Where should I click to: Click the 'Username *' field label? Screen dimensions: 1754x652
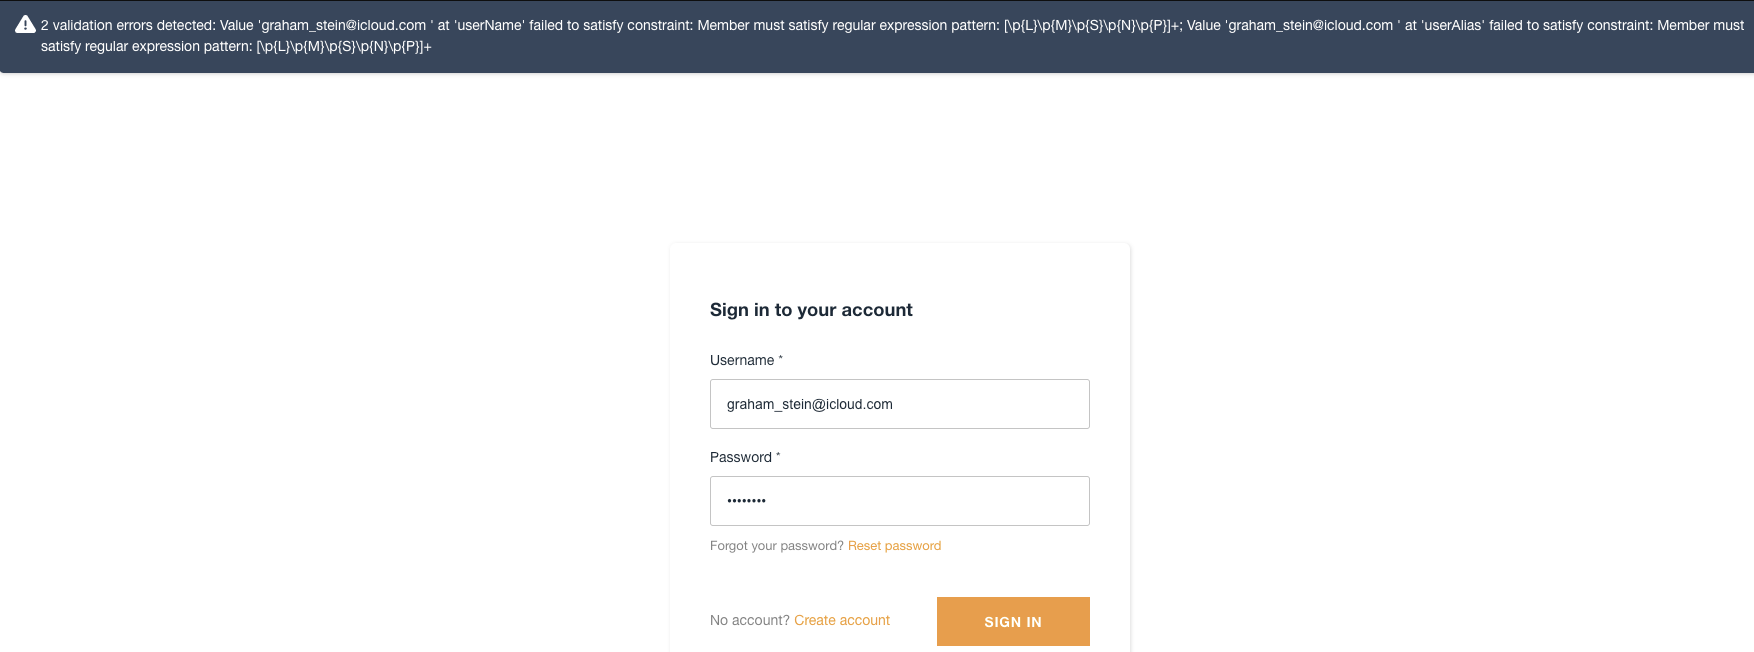[x=740, y=360]
